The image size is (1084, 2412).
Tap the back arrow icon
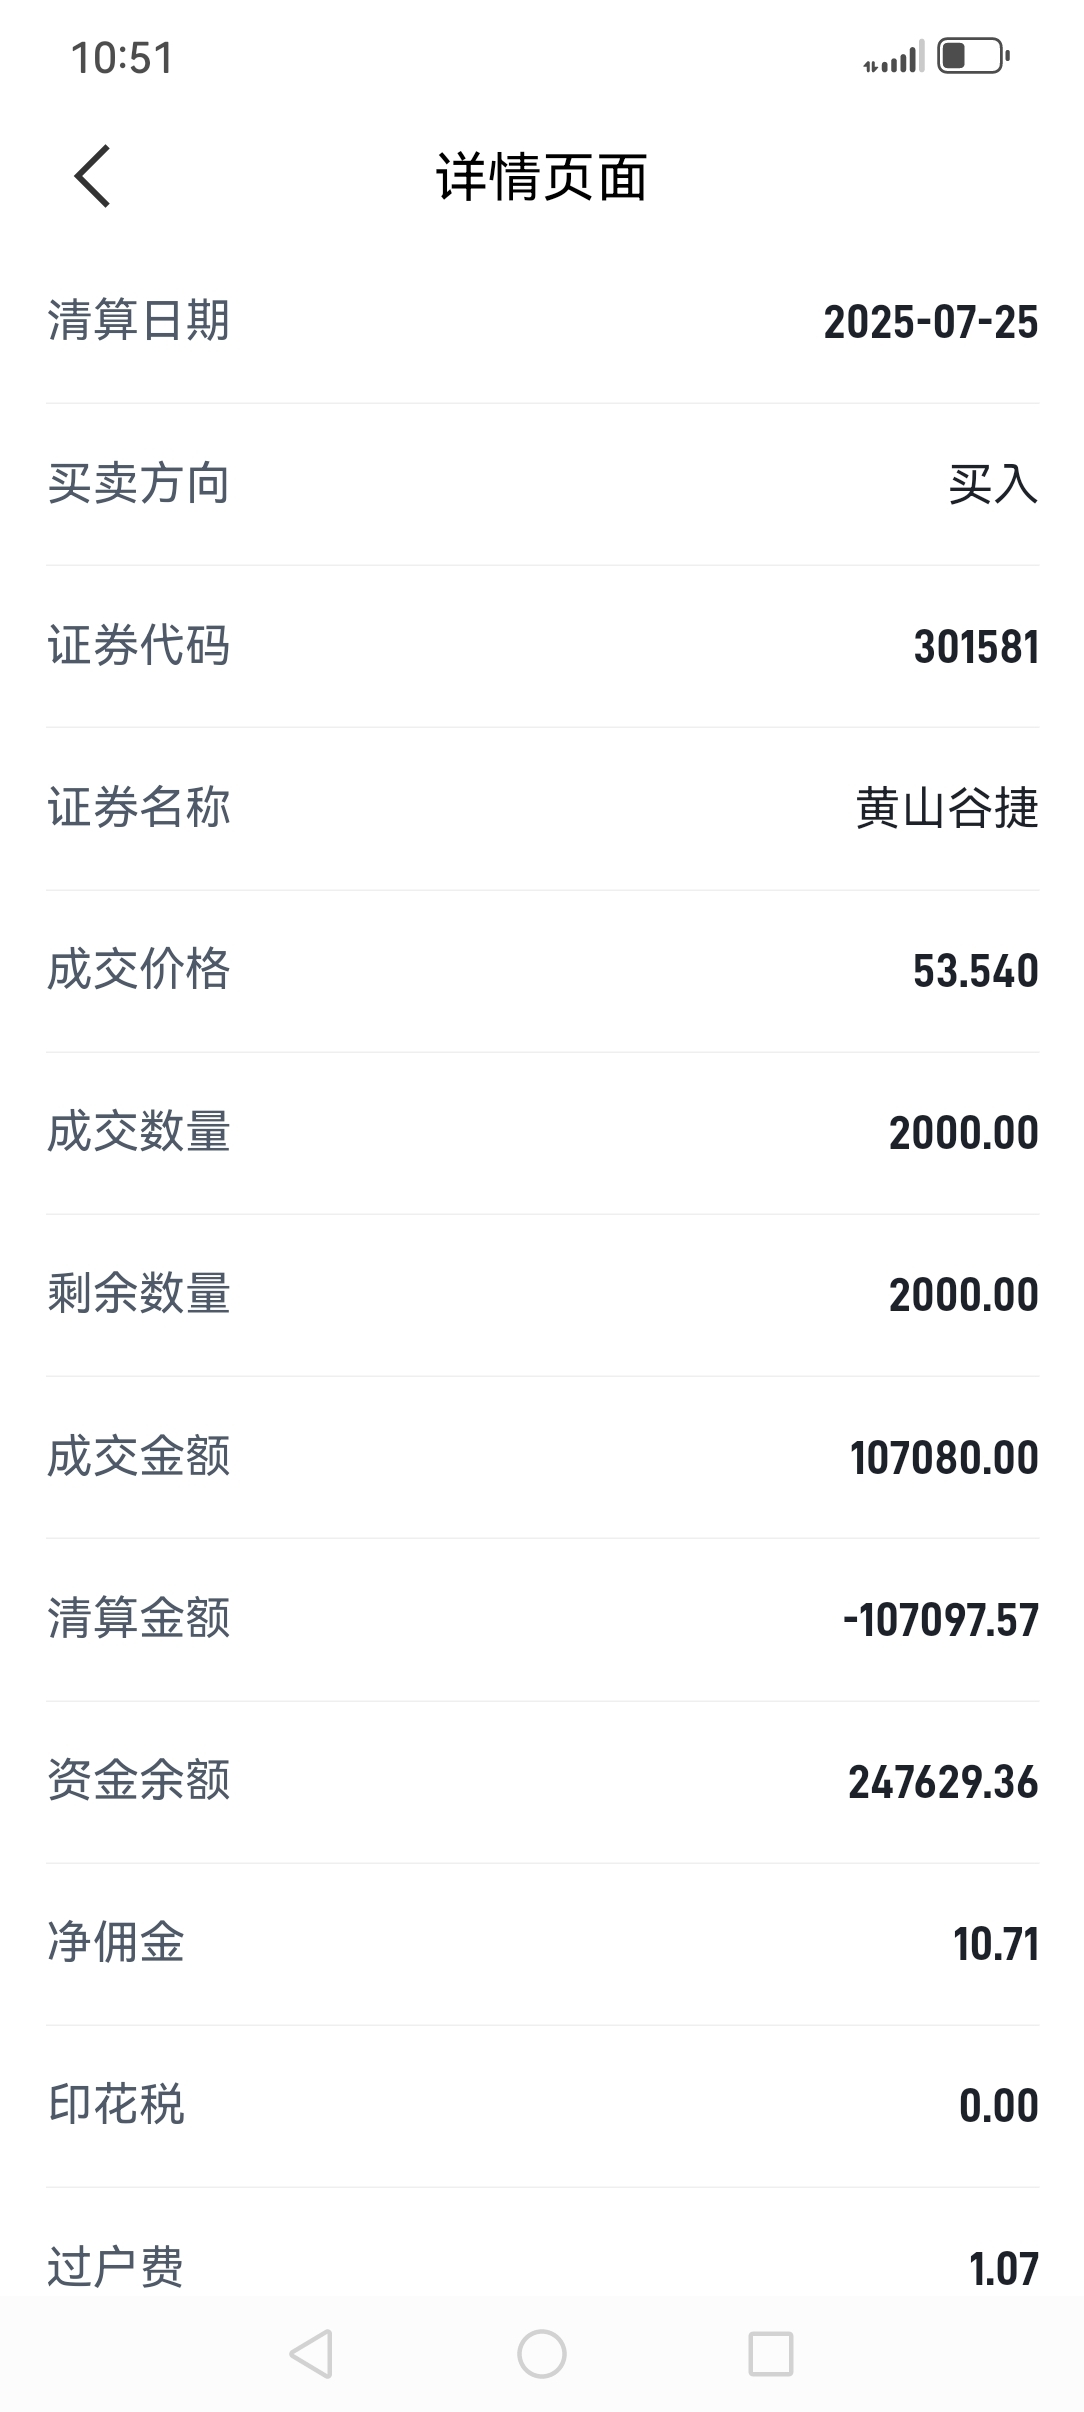(x=92, y=176)
